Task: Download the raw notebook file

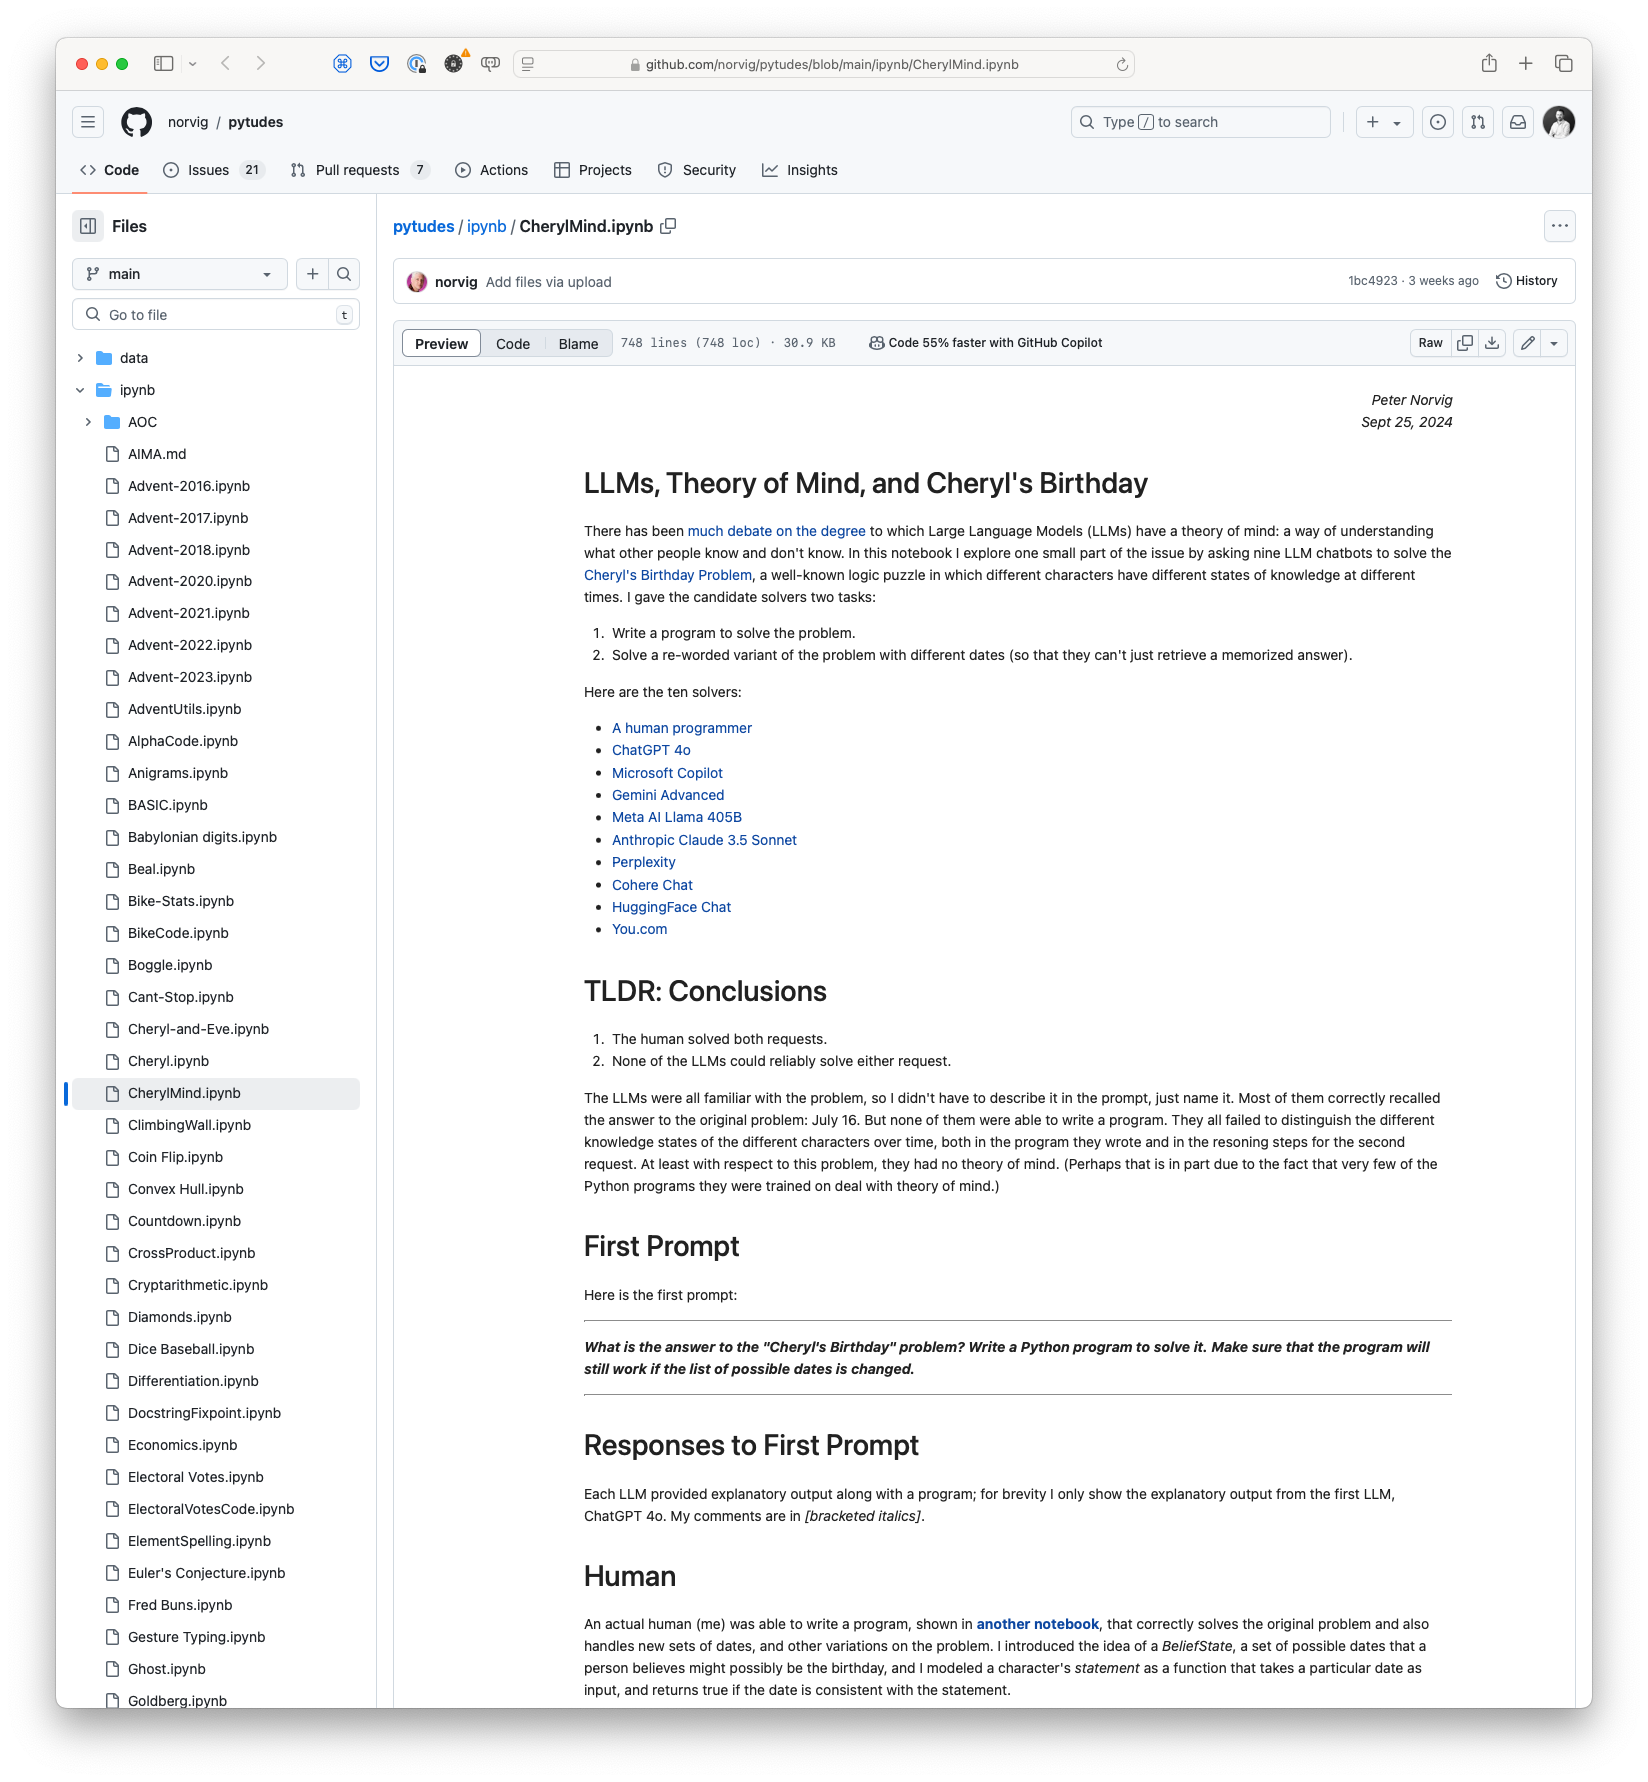Action: [1492, 343]
